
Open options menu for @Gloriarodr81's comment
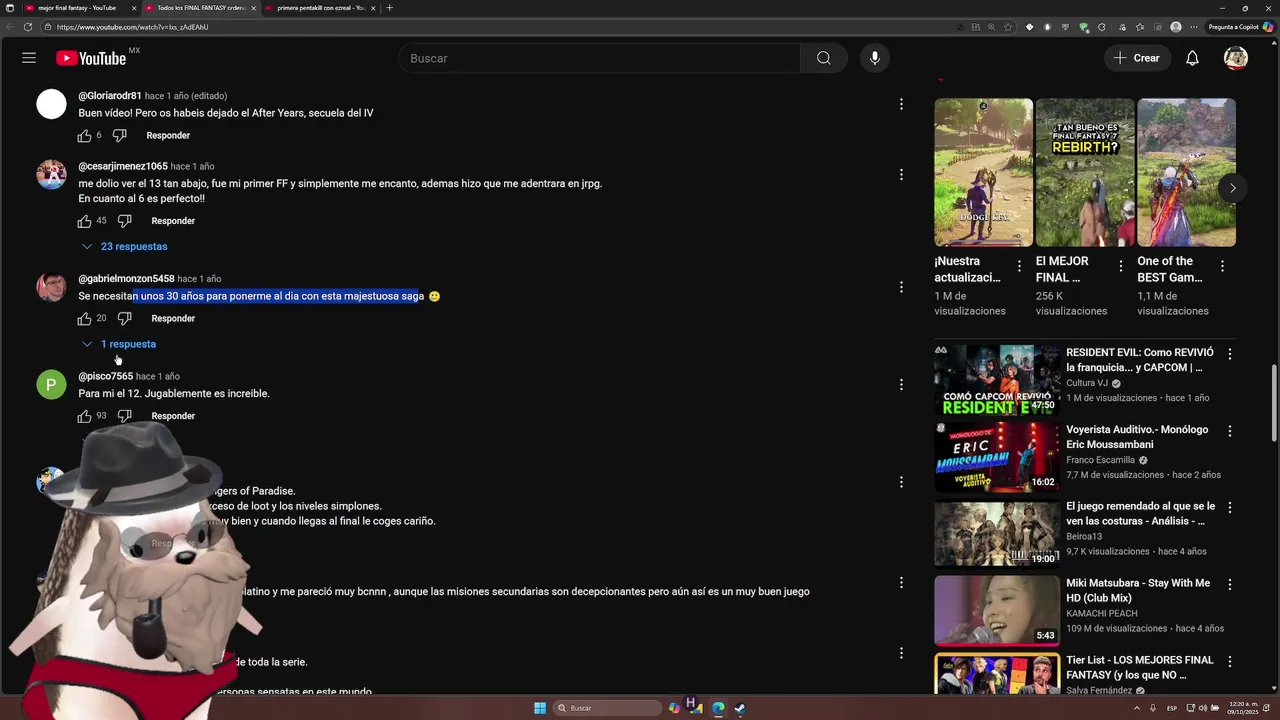(x=901, y=104)
